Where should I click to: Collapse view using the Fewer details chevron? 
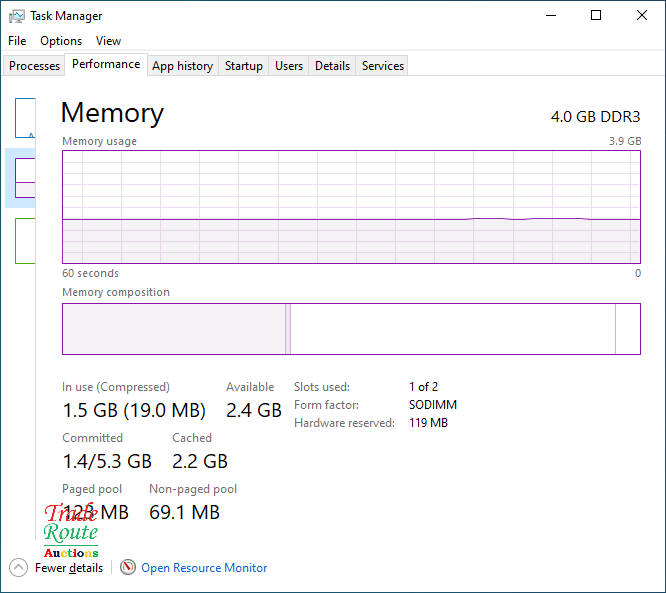tap(18, 567)
